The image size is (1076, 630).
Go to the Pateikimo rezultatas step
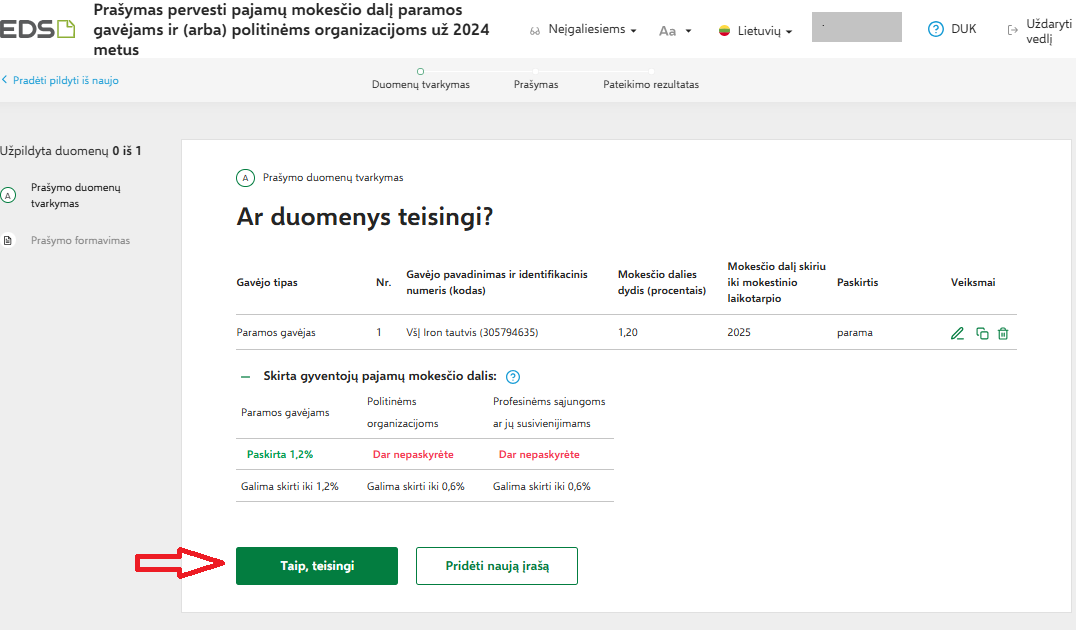[651, 84]
